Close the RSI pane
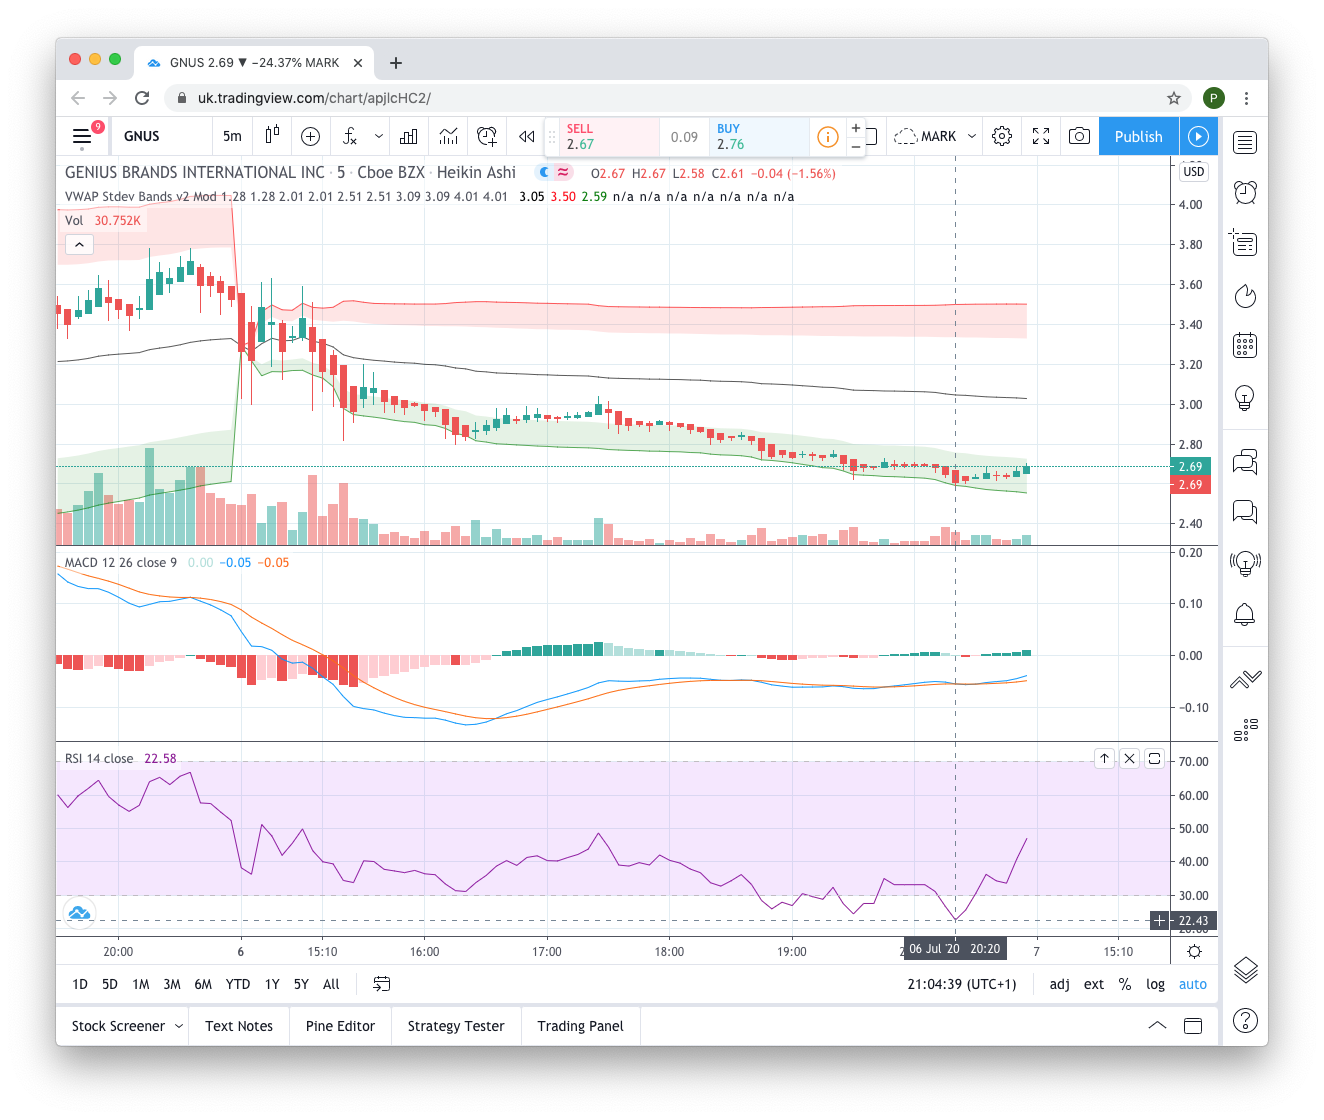Image resolution: width=1324 pixels, height=1120 pixels. pyautogui.click(x=1129, y=758)
